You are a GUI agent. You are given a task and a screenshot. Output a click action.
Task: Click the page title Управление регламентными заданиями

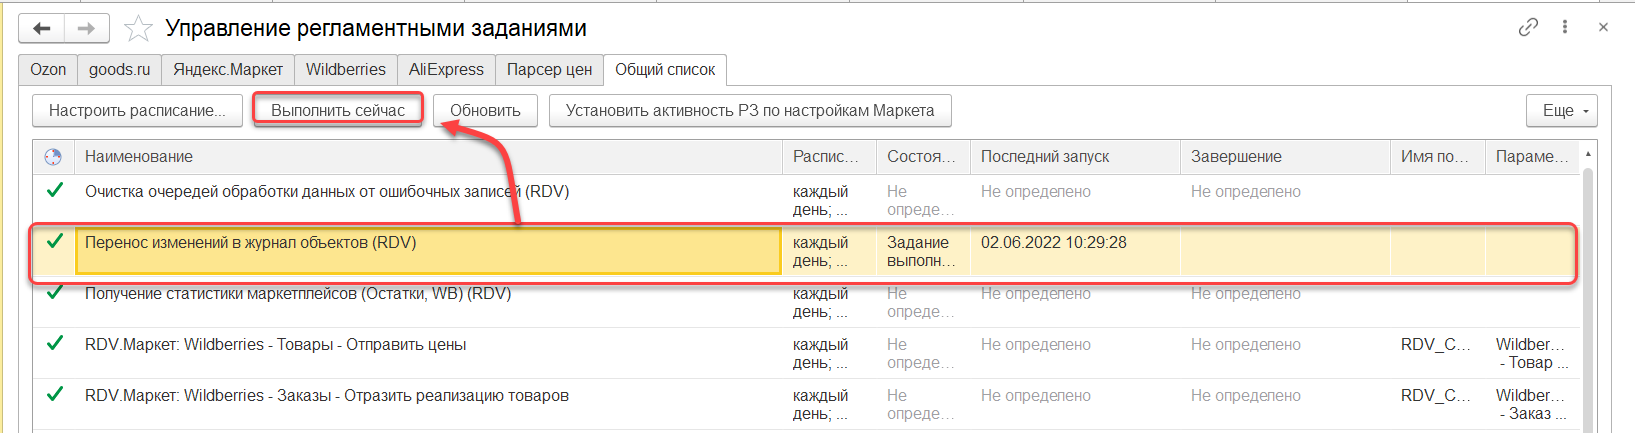pos(376,29)
